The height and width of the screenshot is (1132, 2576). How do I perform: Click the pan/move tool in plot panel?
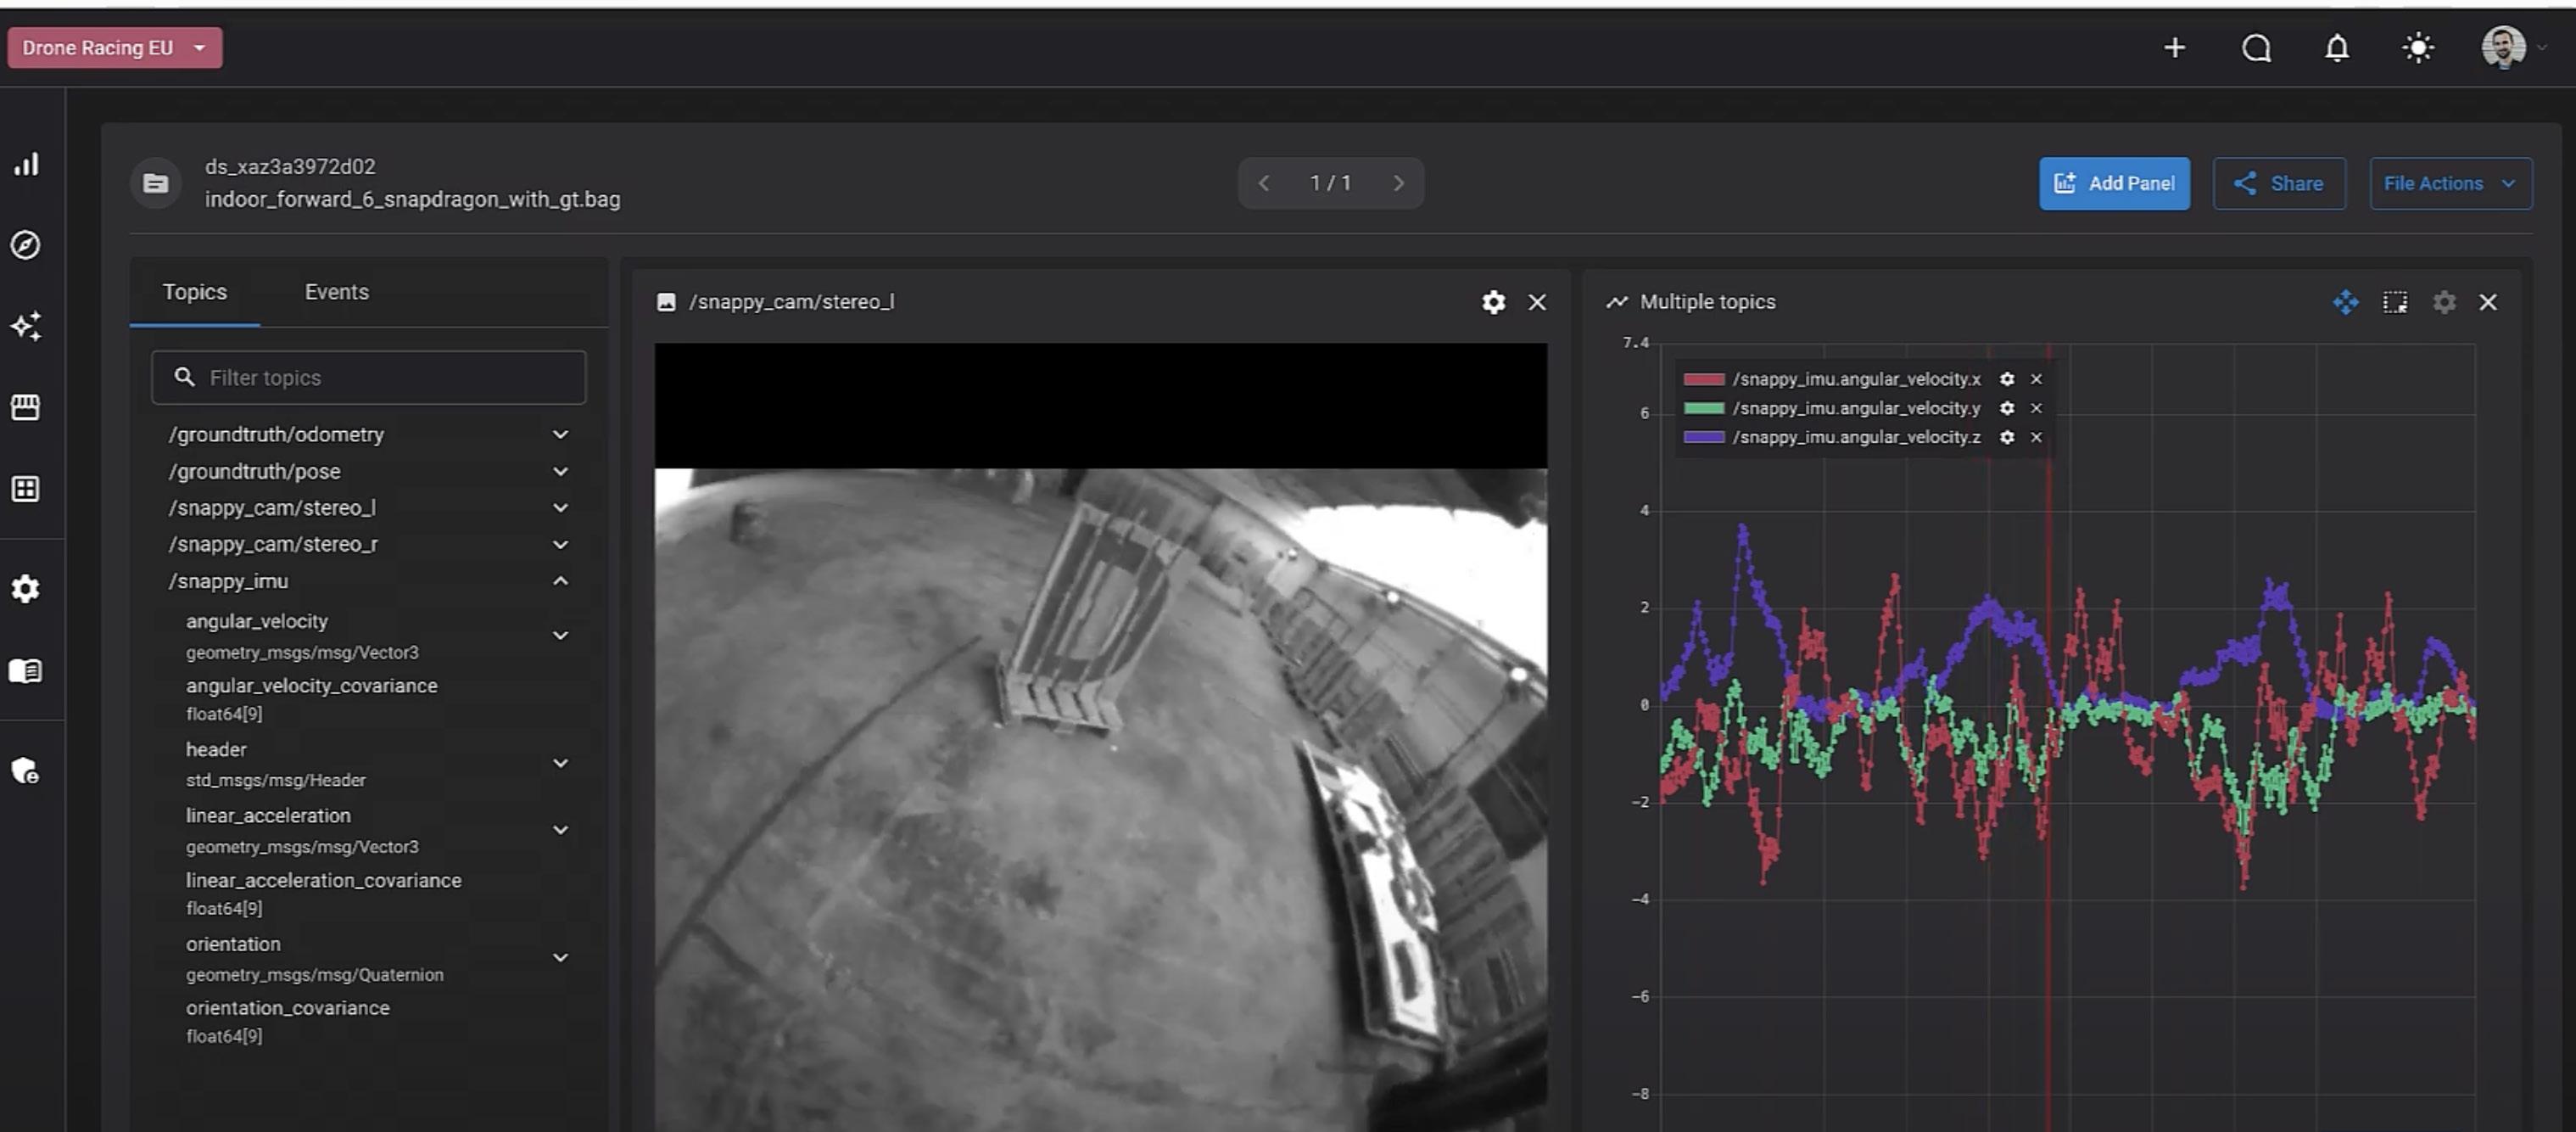2345,302
